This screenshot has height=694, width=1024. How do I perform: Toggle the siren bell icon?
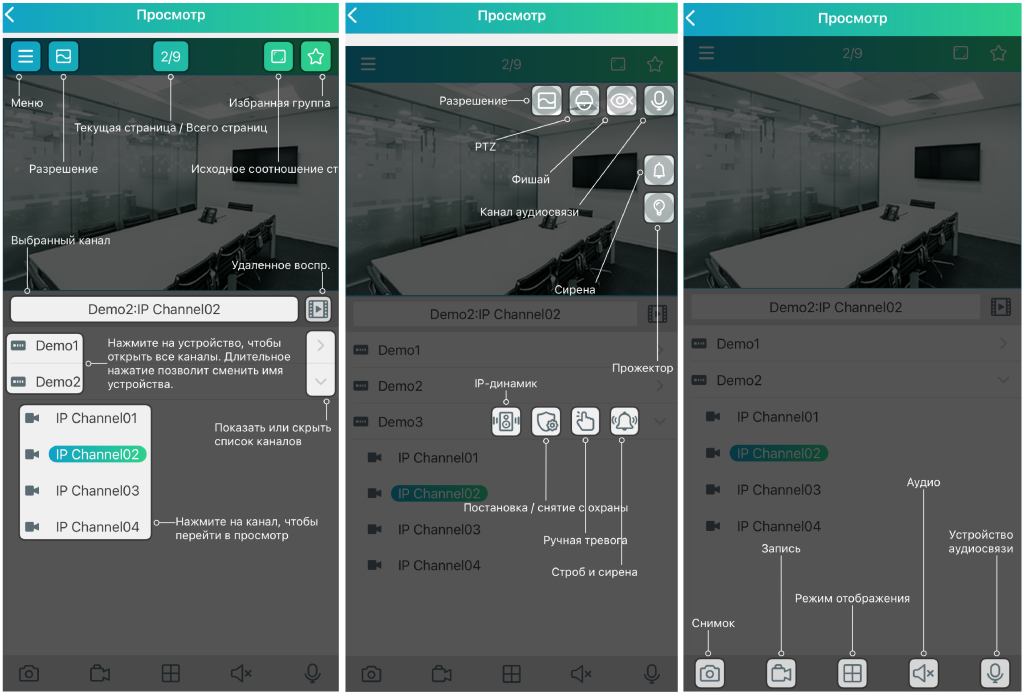coord(659,171)
